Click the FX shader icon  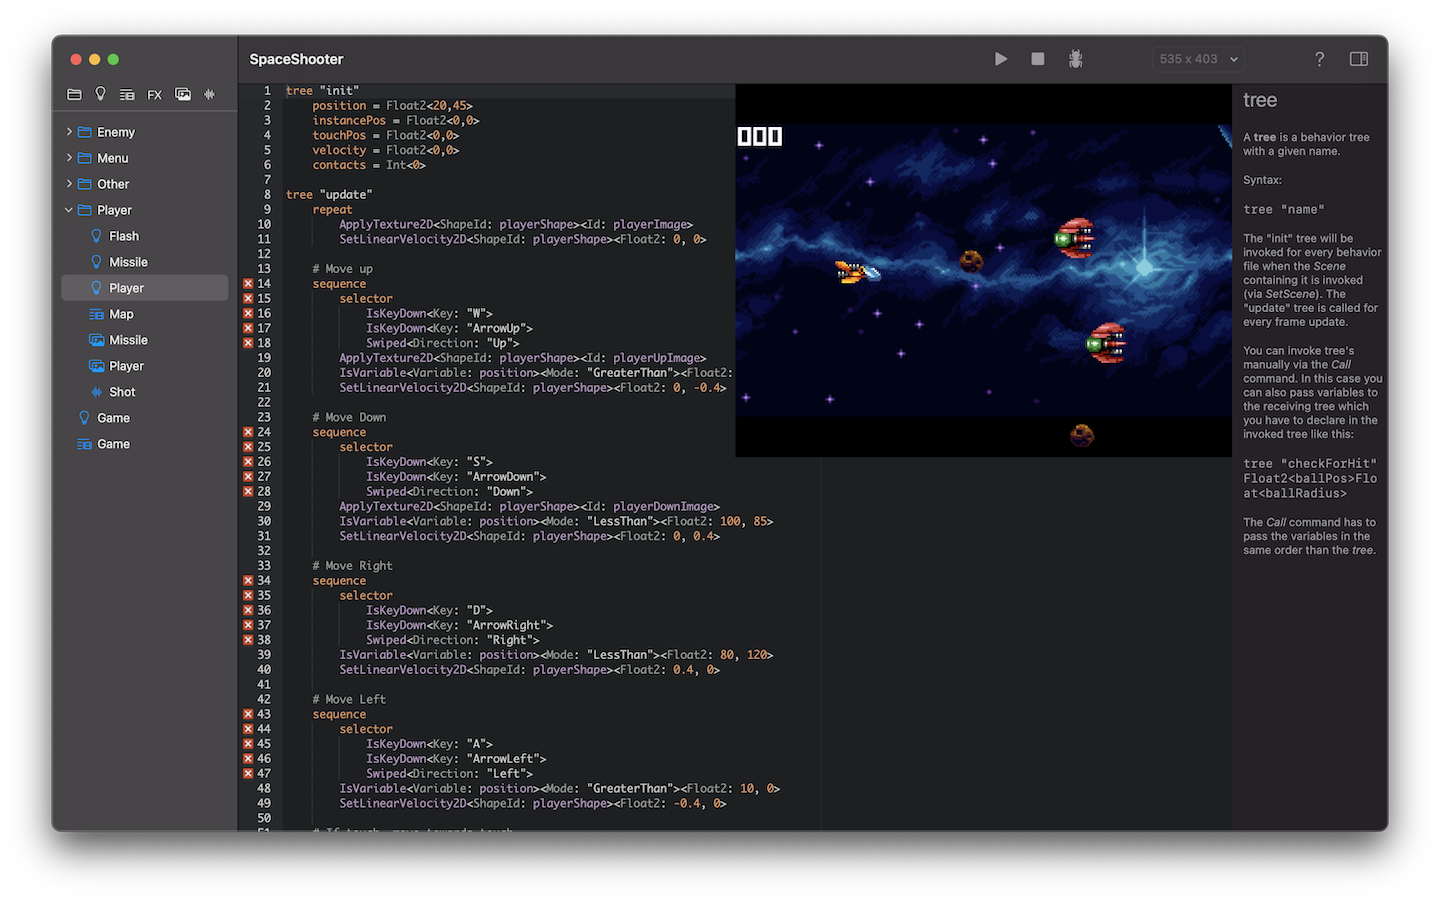[154, 95]
